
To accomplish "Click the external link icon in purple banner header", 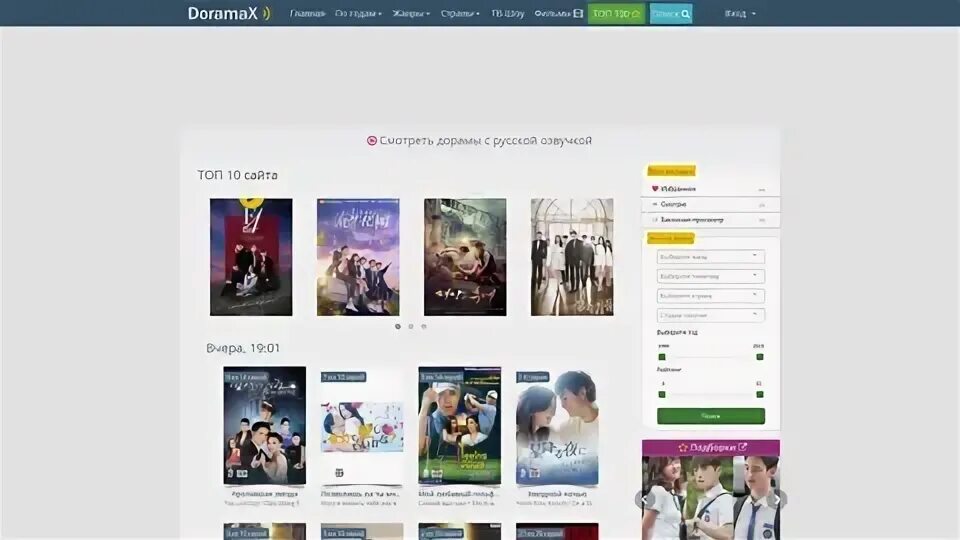I will pyautogui.click(x=743, y=447).
